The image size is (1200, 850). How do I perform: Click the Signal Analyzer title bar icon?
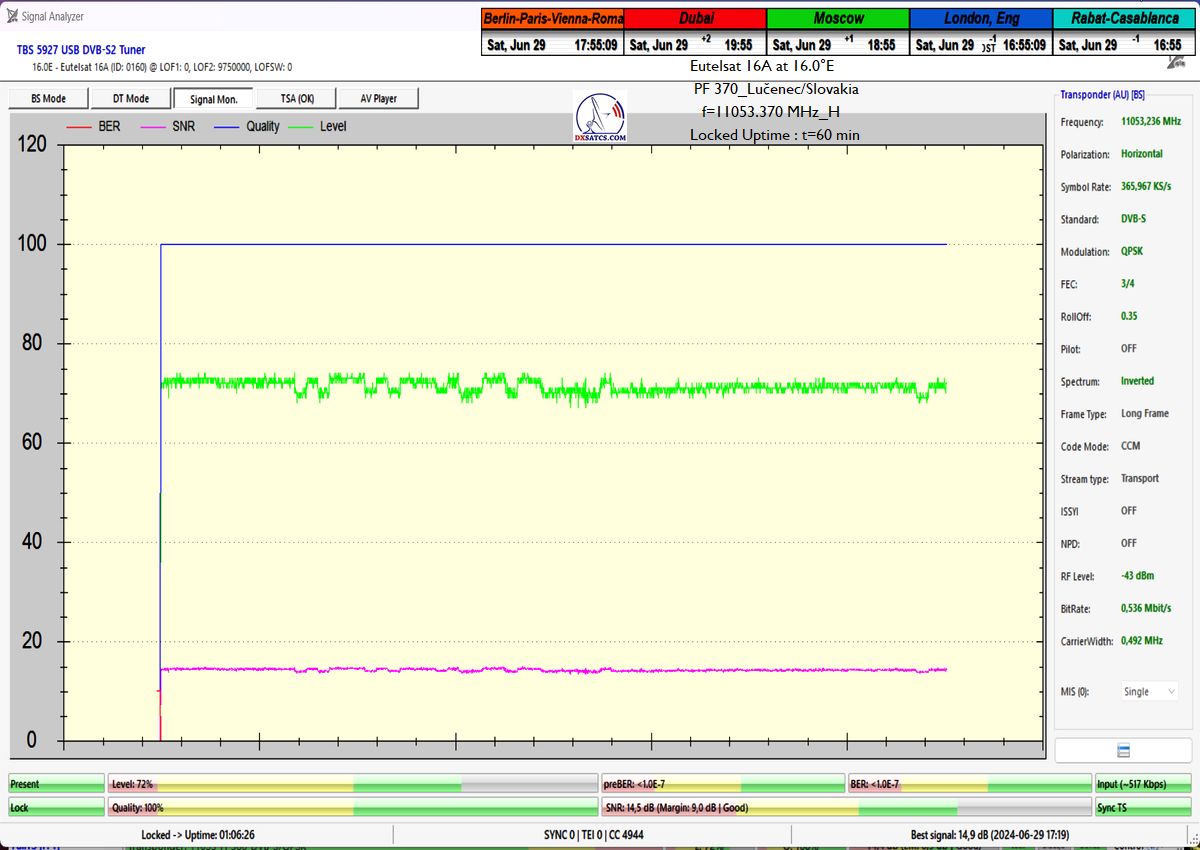[11, 16]
